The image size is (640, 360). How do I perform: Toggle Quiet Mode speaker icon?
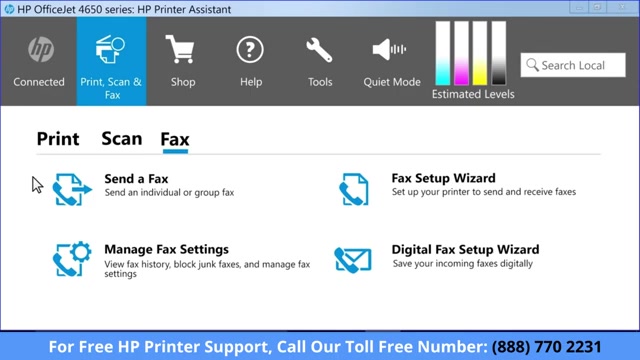coord(389,49)
